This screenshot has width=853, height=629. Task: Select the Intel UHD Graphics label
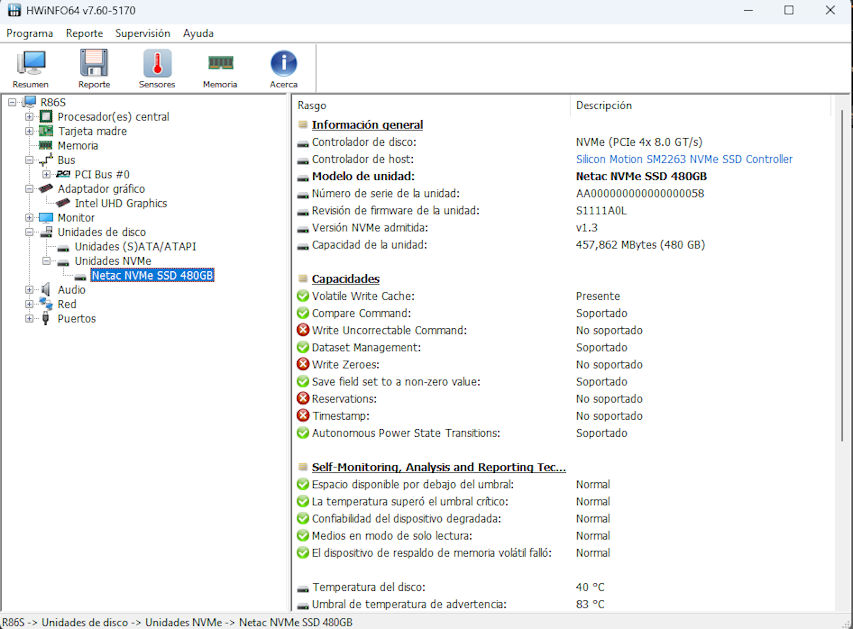[121, 203]
